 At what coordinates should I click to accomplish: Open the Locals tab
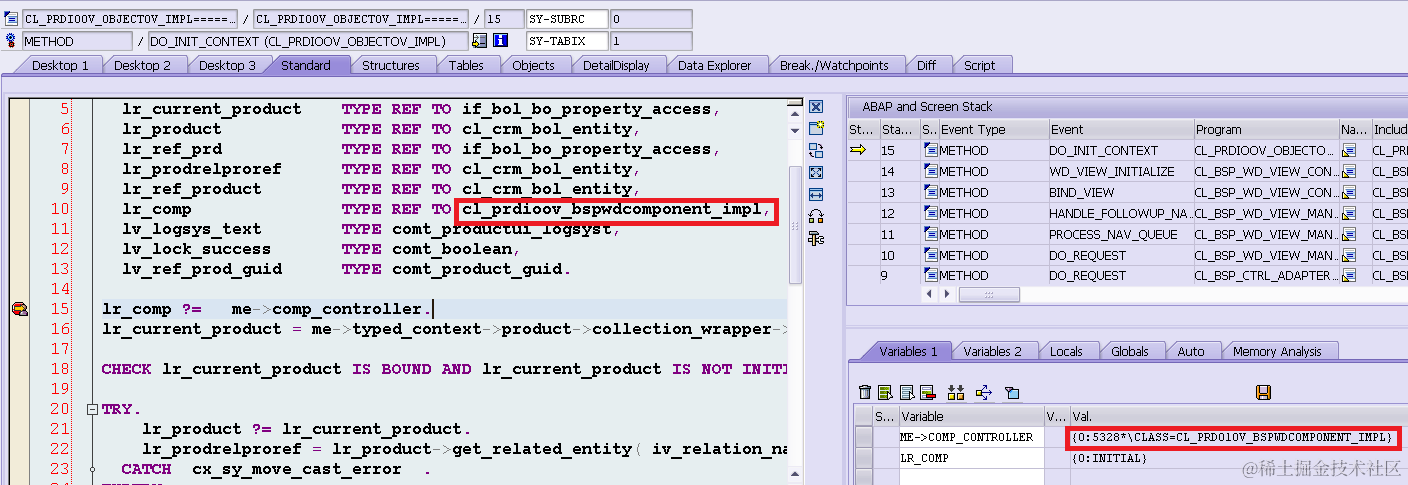[x=1066, y=351]
